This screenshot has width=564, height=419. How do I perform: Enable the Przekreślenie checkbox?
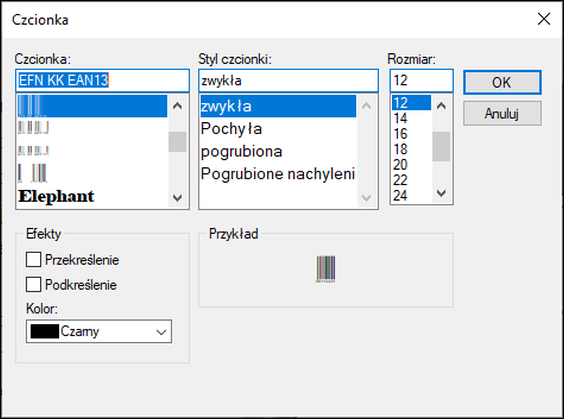(x=33, y=259)
